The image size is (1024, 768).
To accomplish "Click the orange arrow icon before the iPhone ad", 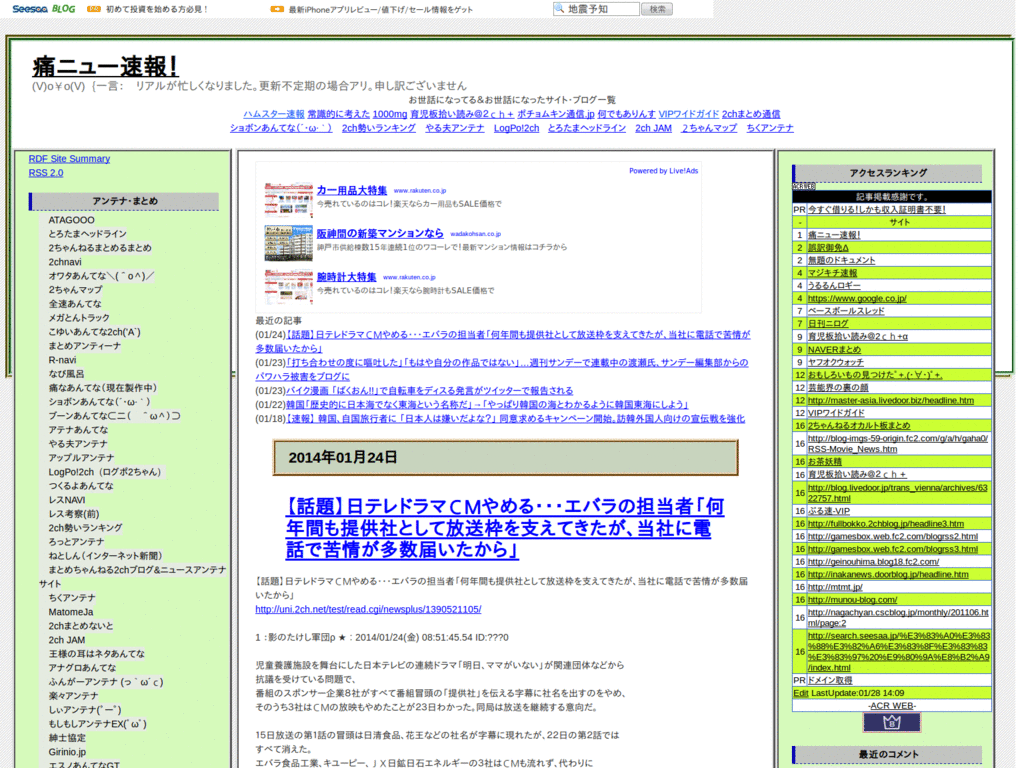I will (276, 9).
